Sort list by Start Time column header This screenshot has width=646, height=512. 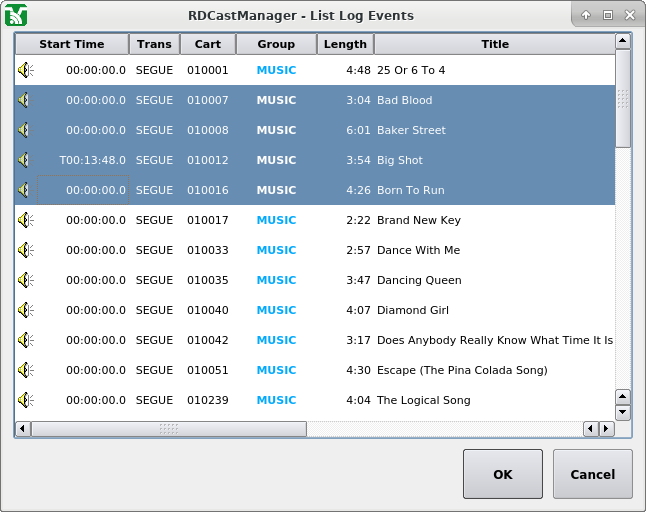point(71,44)
